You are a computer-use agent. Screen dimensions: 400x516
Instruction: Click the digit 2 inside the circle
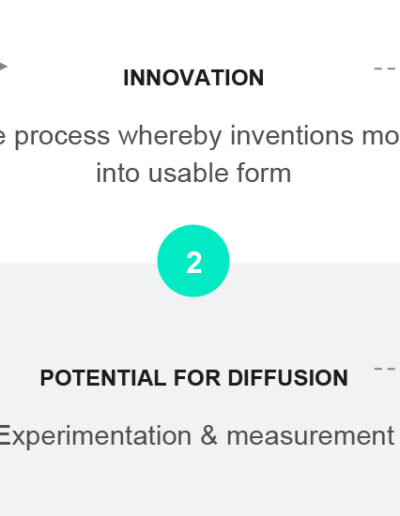[194, 263]
